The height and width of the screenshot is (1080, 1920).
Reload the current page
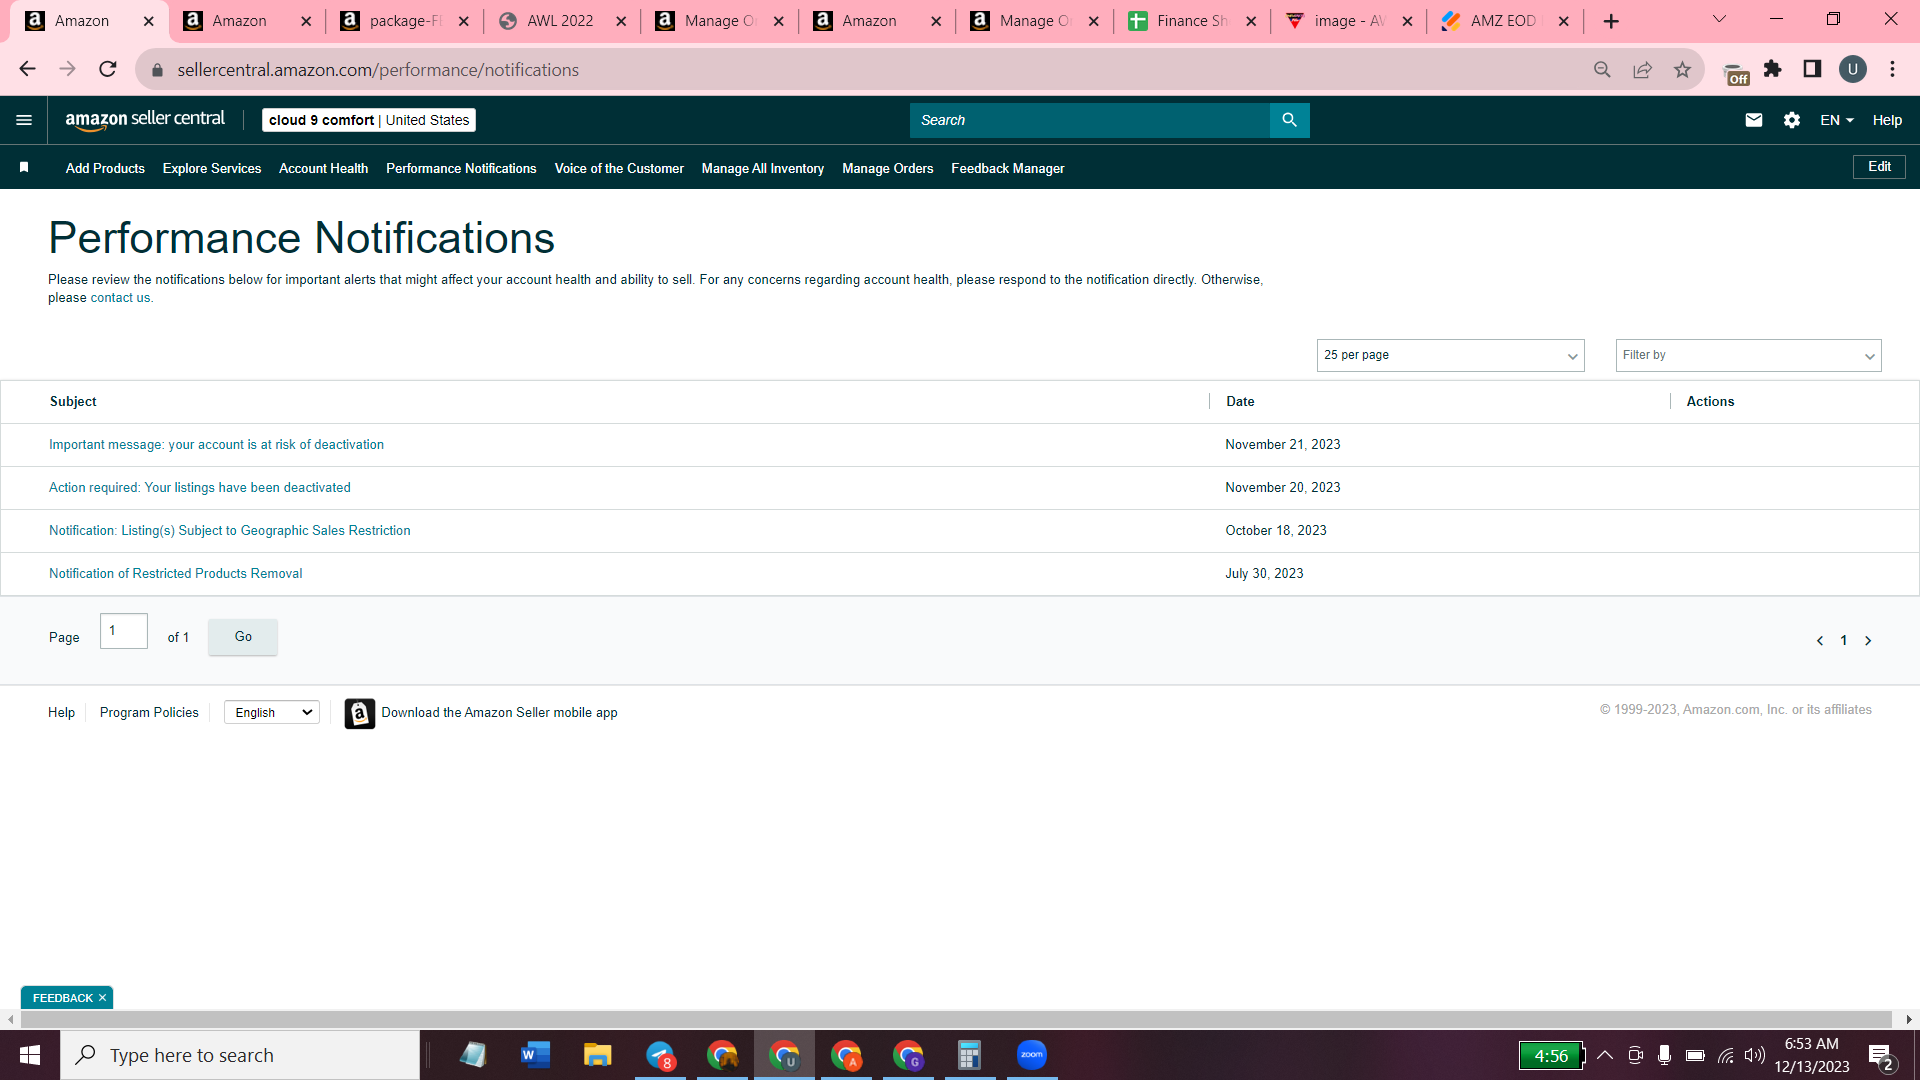pyautogui.click(x=108, y=69)
